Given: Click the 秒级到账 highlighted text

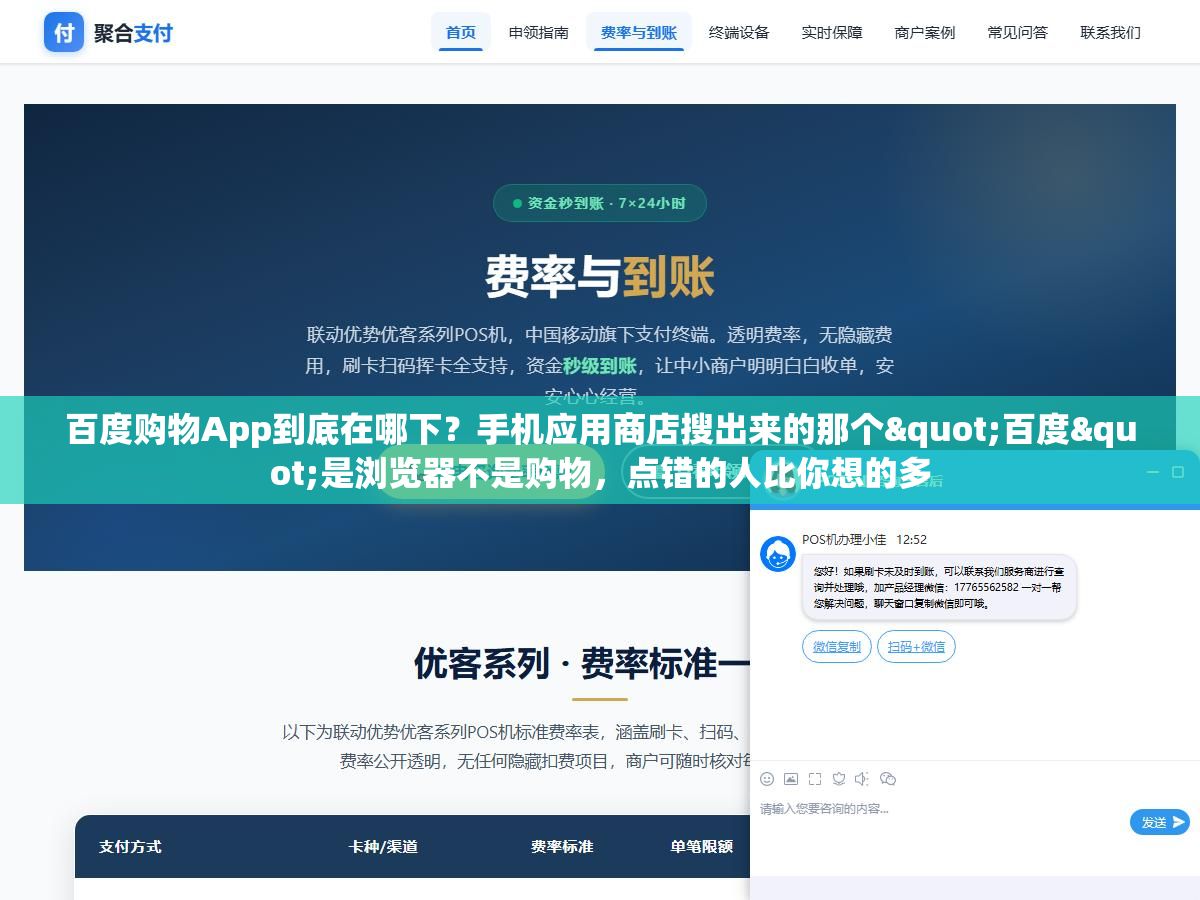Looking at the screenshot, I should tap(600, 365).
